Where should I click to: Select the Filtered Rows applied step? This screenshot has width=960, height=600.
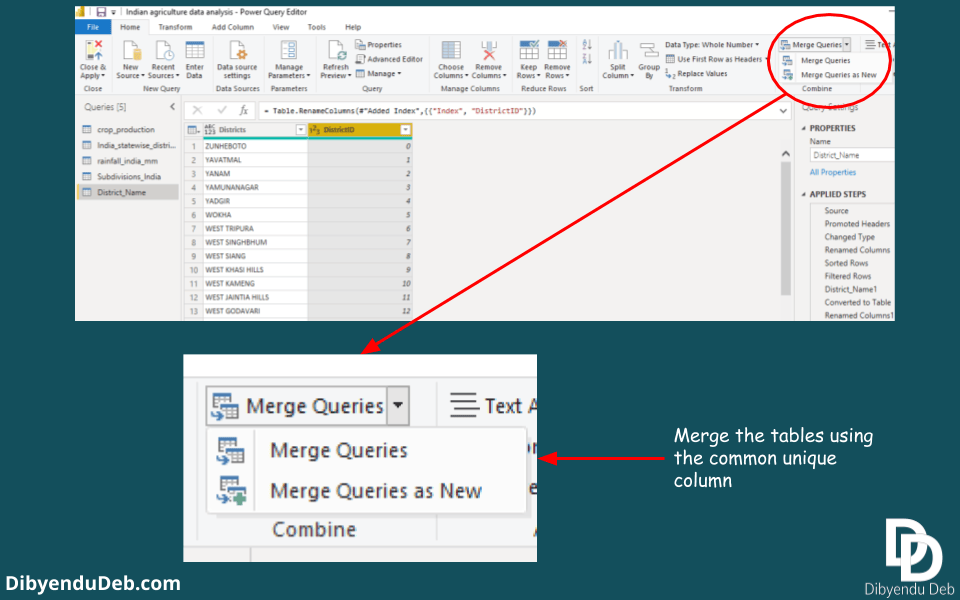847,276
